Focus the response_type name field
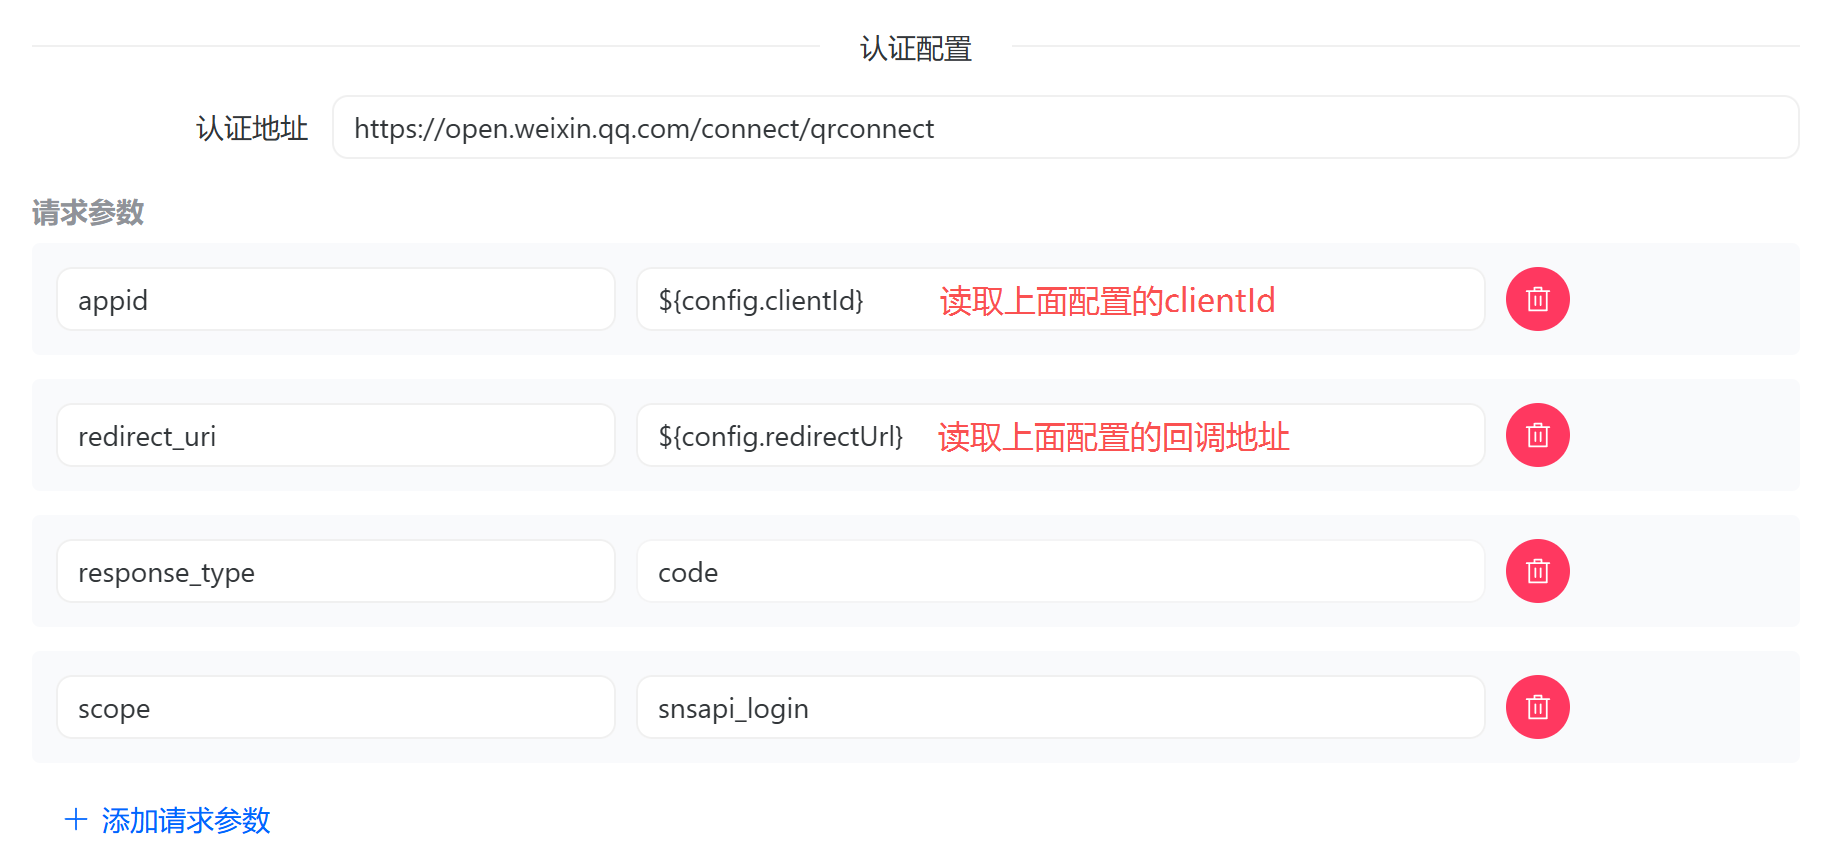This screenshot has width=1828, height=862. point(335,572)
